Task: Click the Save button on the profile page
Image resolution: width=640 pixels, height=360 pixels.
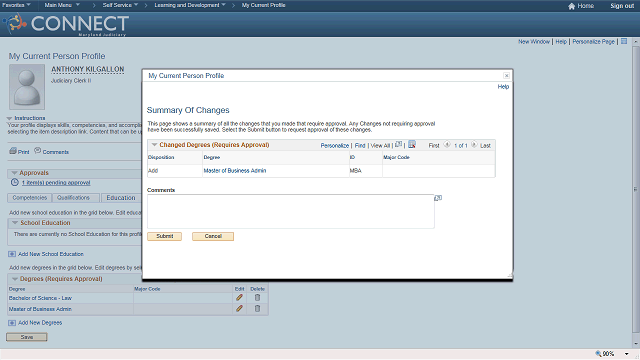Action: 27,337
